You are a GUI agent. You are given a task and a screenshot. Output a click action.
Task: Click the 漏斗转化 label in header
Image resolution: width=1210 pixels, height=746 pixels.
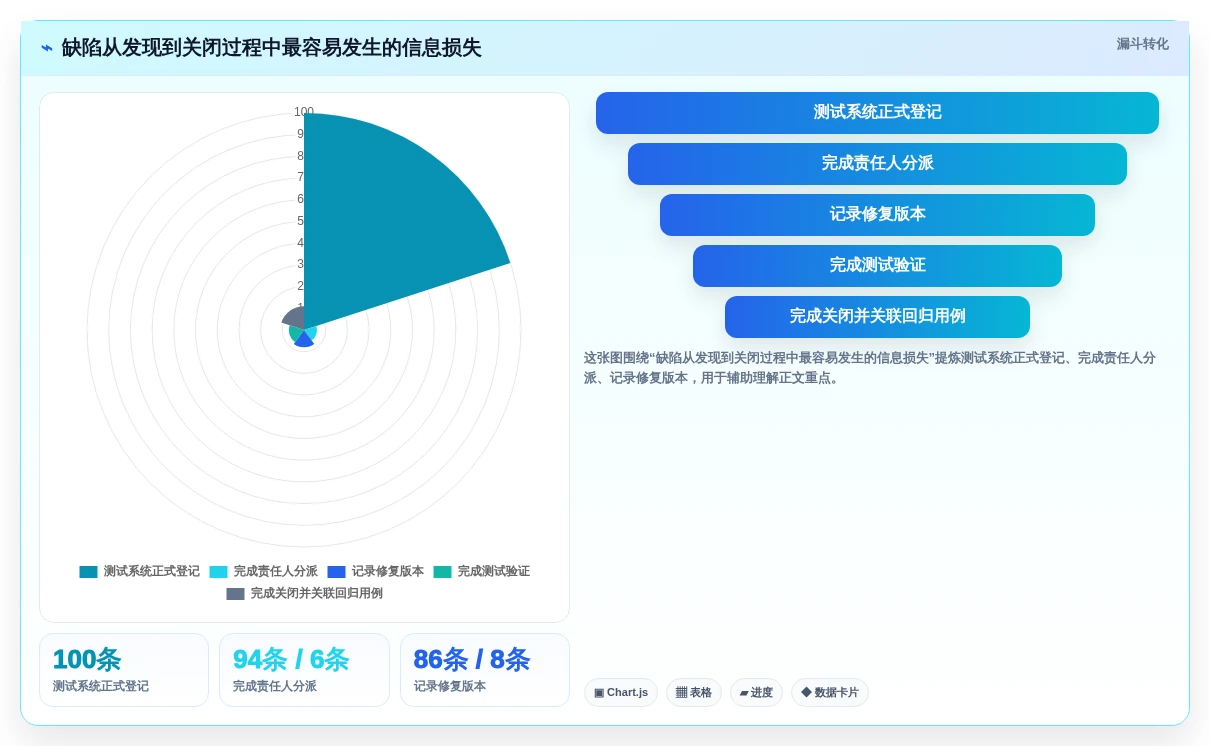[x=1143, y=44]
